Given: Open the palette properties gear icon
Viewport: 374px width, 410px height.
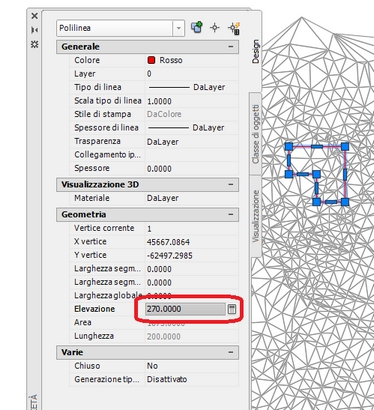Looking at the screenshot, I should [34, 44].
